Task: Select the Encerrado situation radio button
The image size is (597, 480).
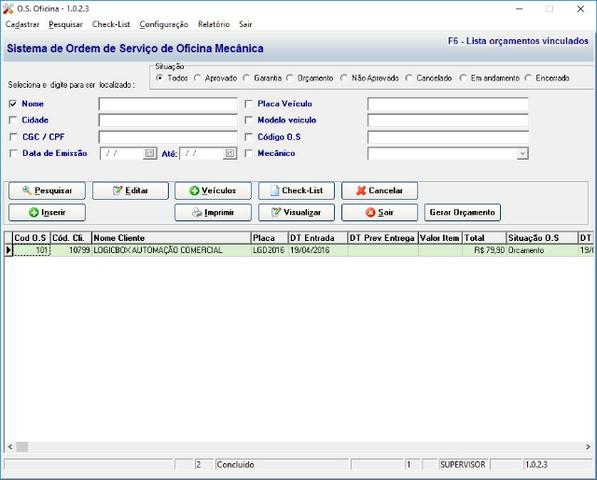Action: coord(528,78)
